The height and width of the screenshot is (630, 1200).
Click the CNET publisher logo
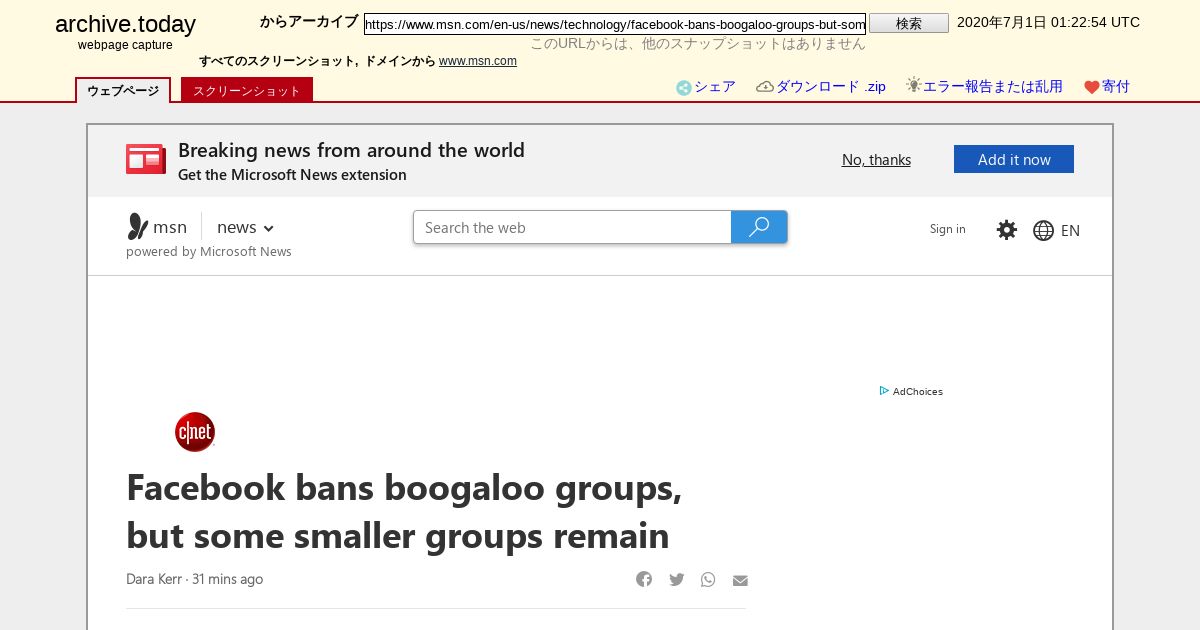click(195, 432)
